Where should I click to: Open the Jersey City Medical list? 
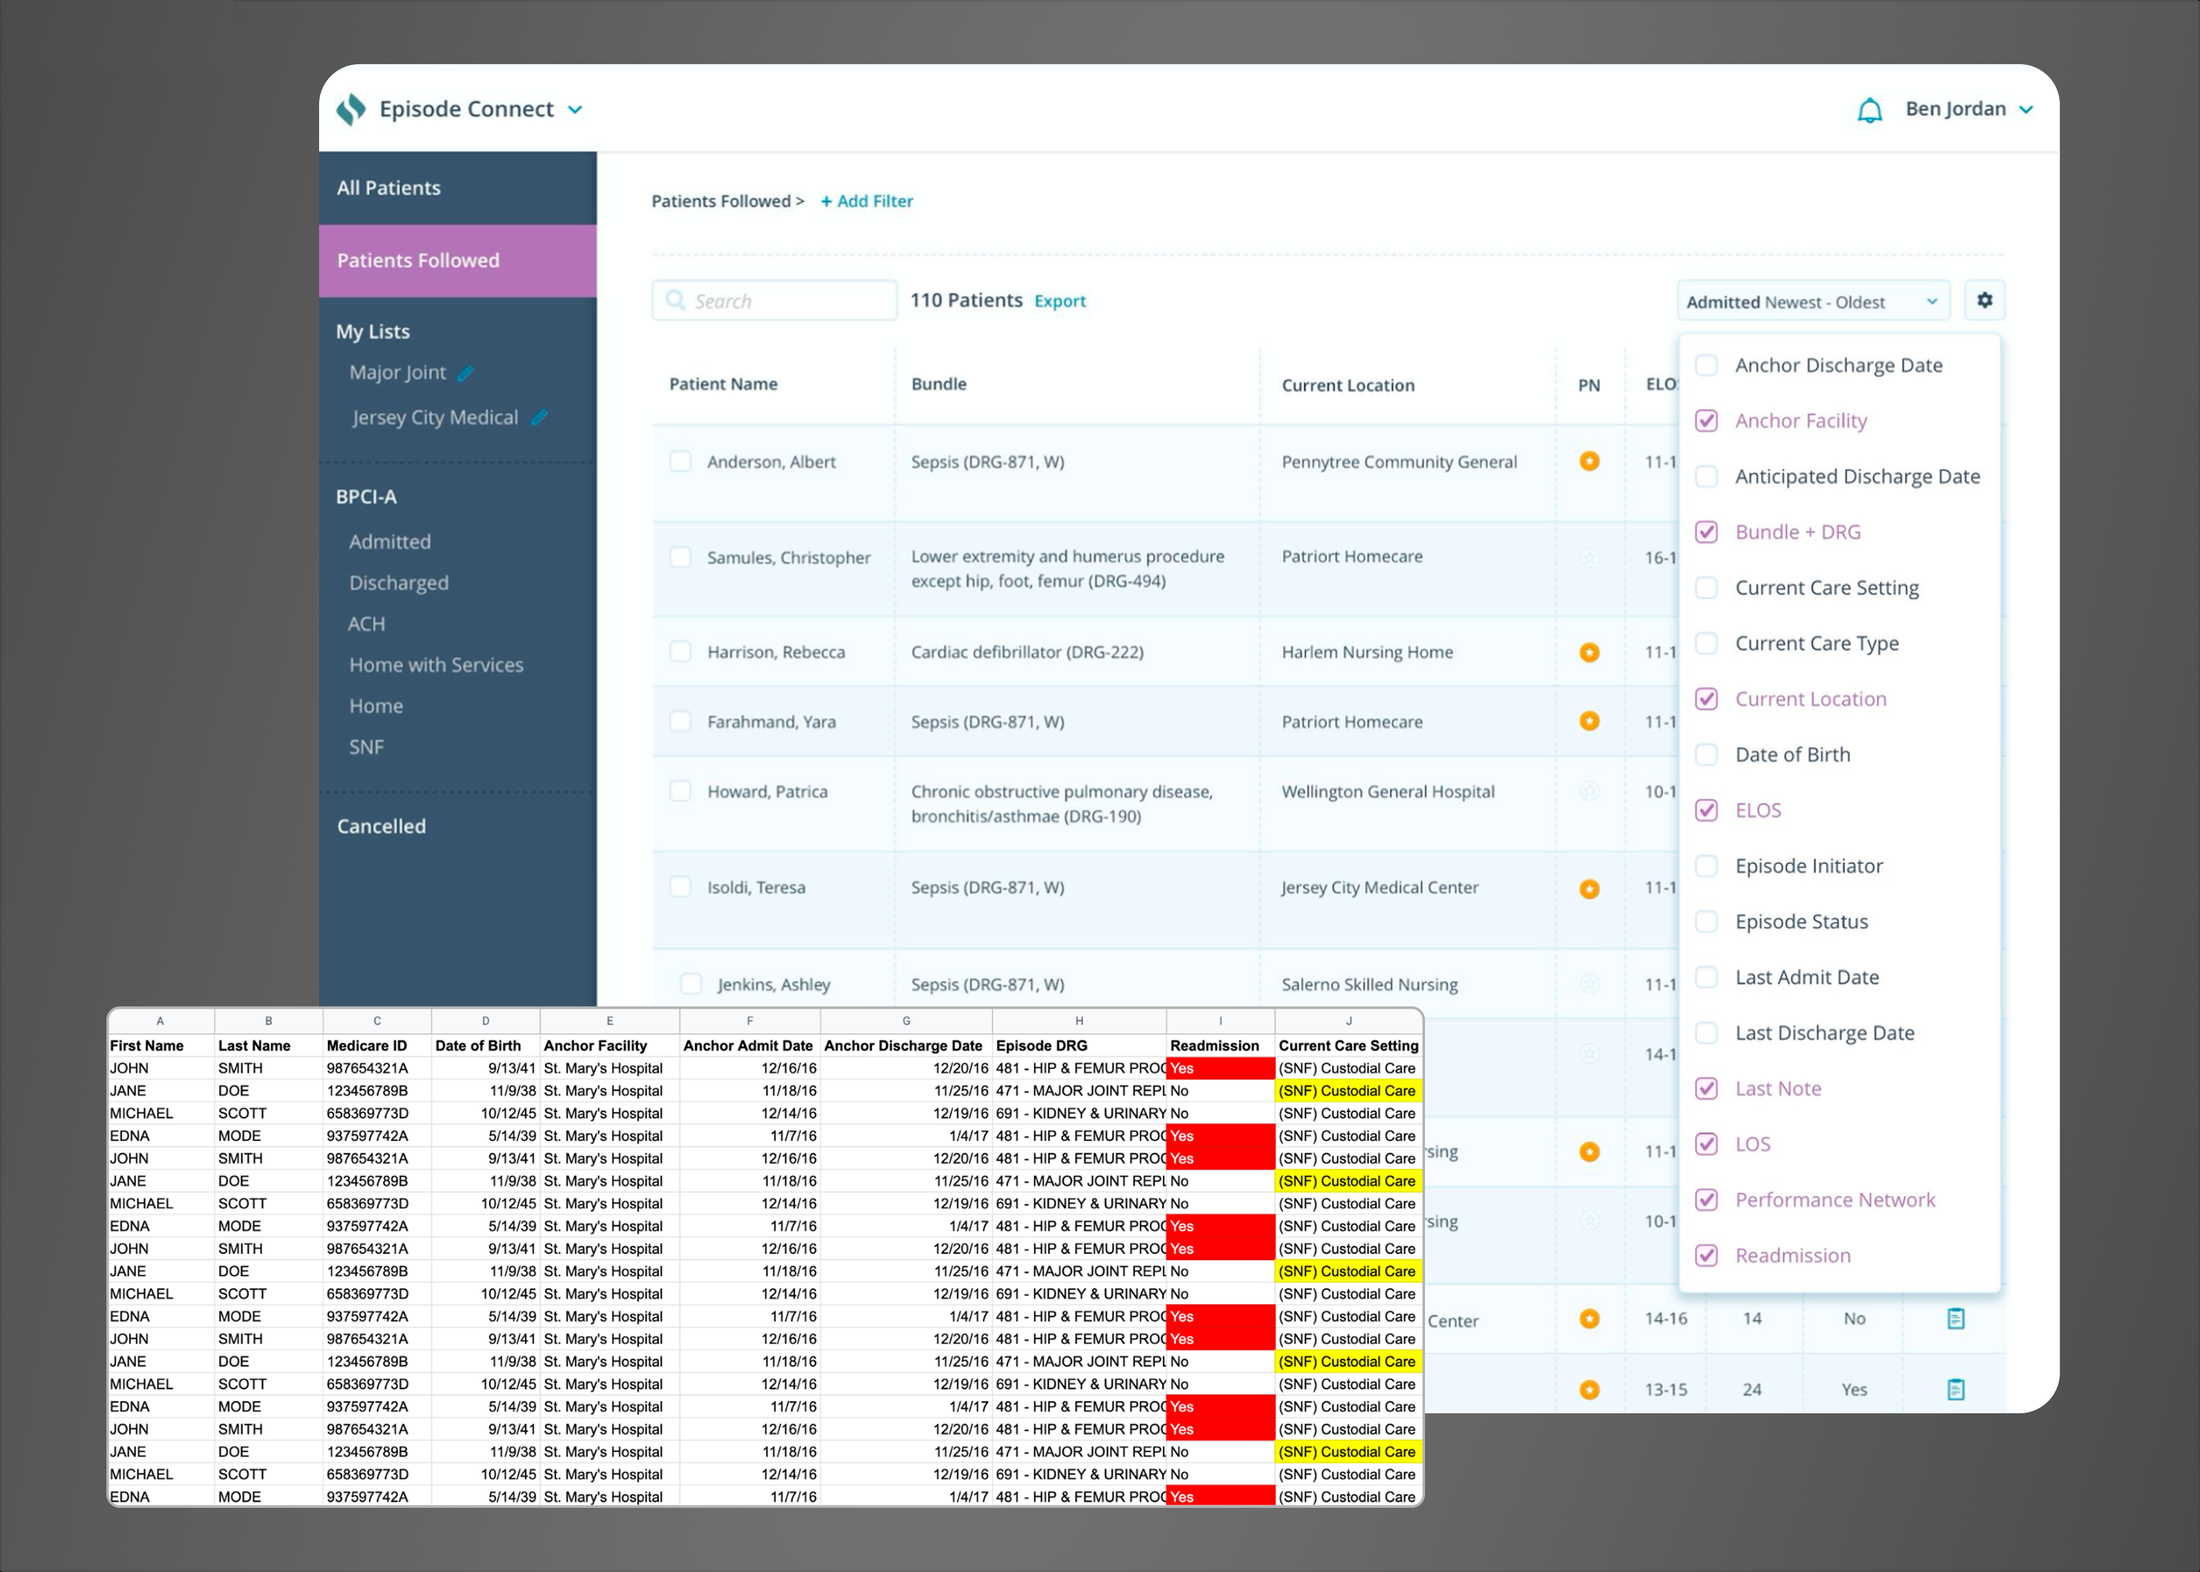(434, 418)
